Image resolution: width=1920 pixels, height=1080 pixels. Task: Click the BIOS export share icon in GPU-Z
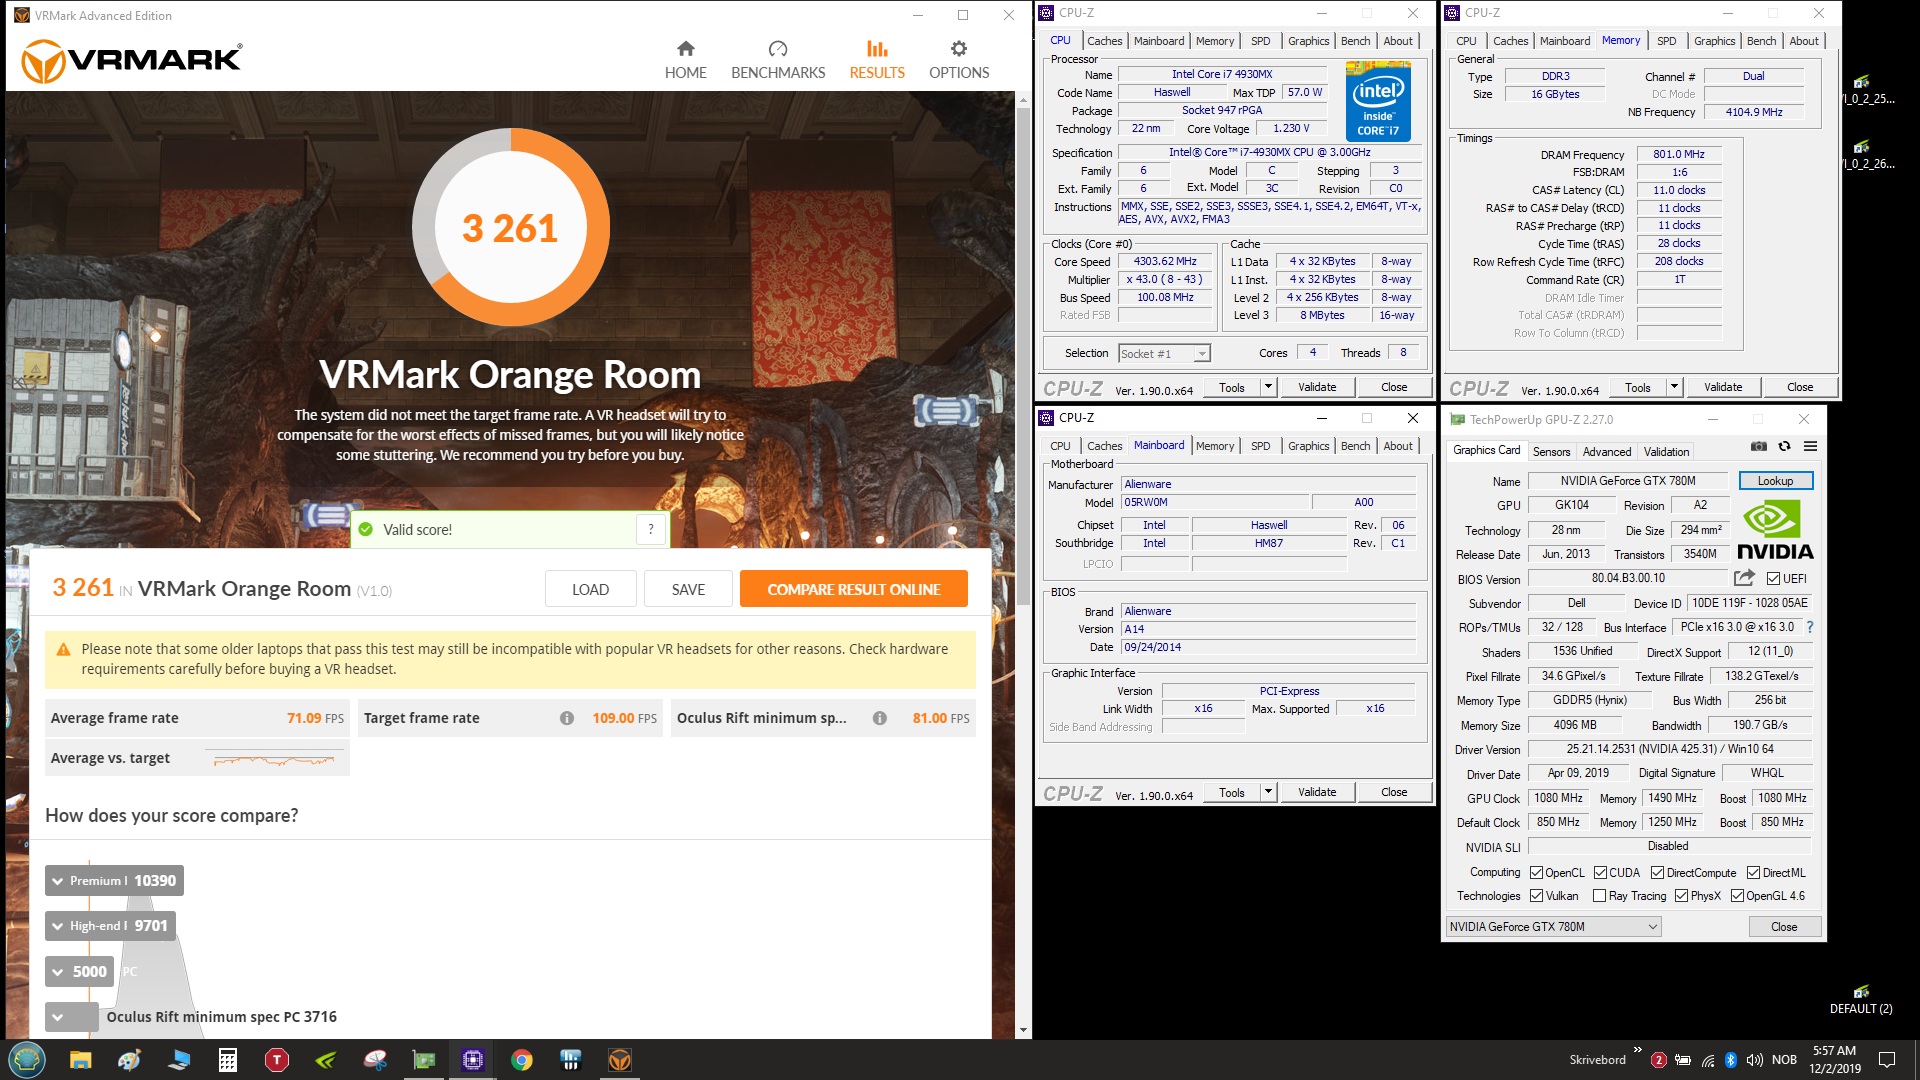[1744, 578]
